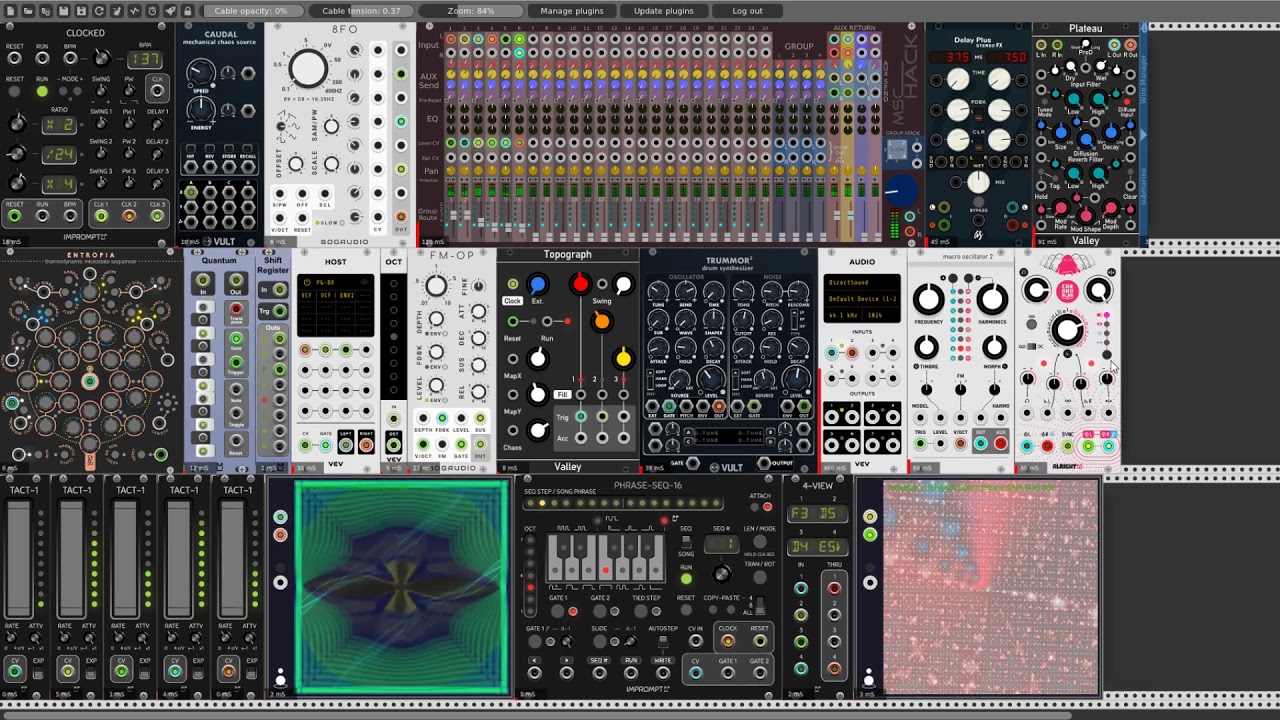Screen dimensions: 1280x720
Task: Open DirectSound driver selector on Audio module
Action: pos(862,283)
